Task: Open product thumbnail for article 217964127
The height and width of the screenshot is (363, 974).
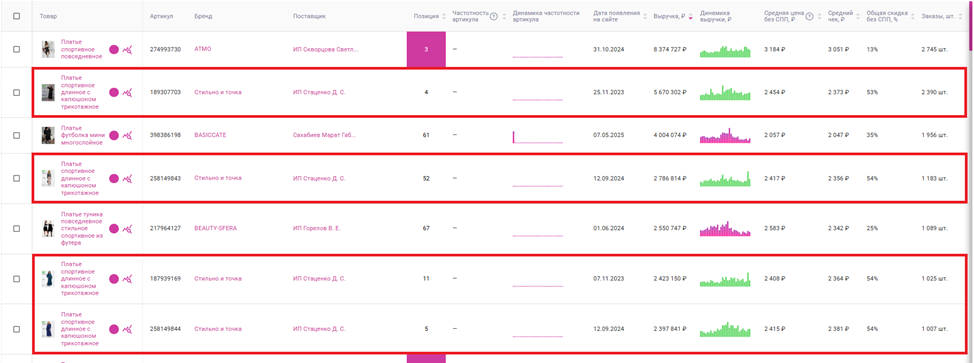Action: [48, 229]
